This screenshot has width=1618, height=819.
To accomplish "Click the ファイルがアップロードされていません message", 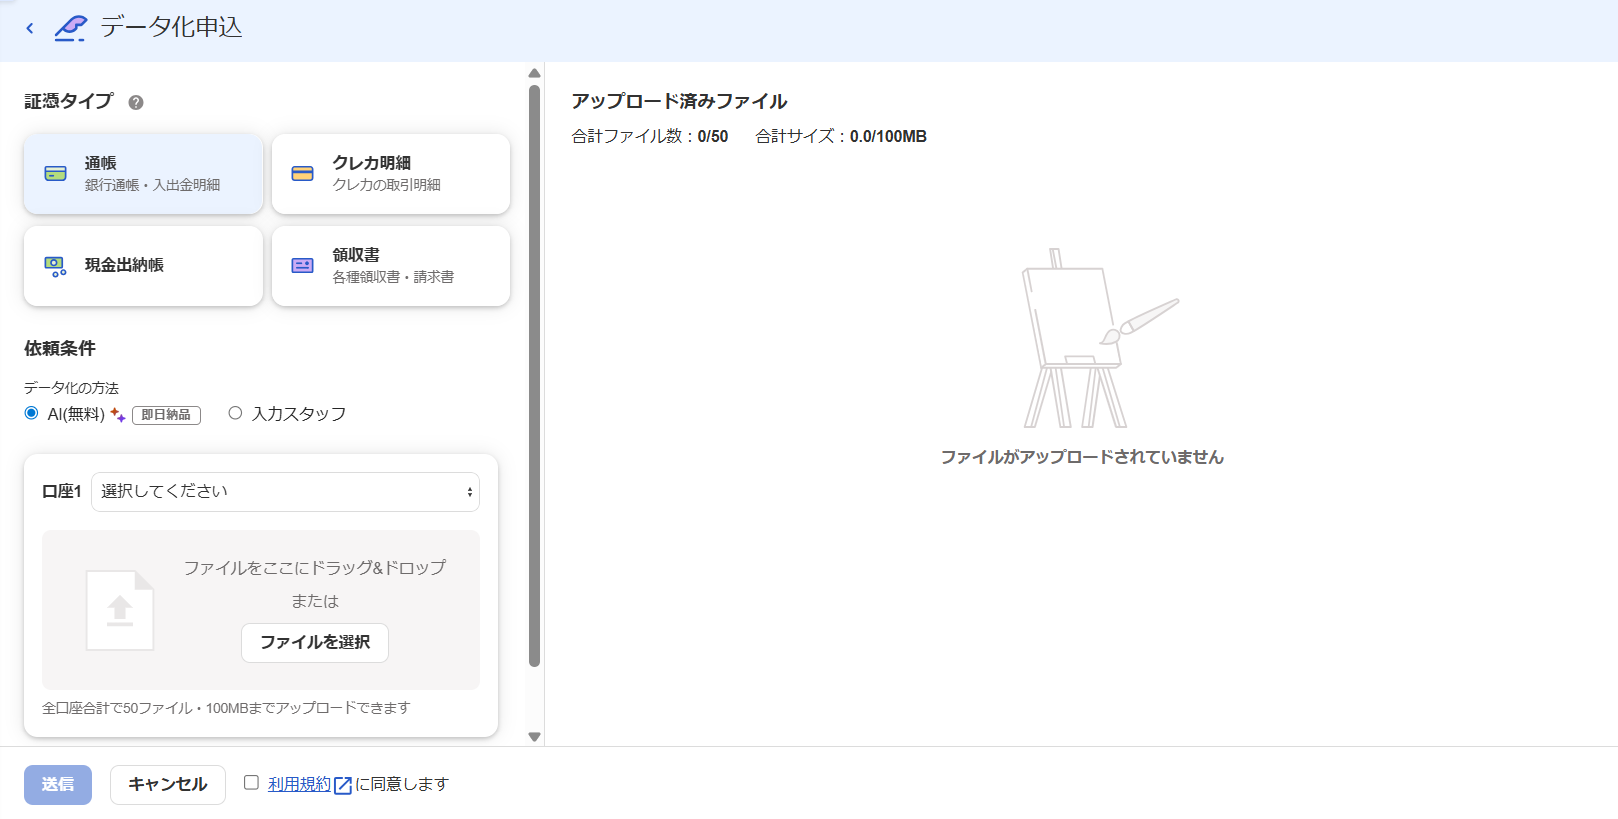I will coord(1082,457).
